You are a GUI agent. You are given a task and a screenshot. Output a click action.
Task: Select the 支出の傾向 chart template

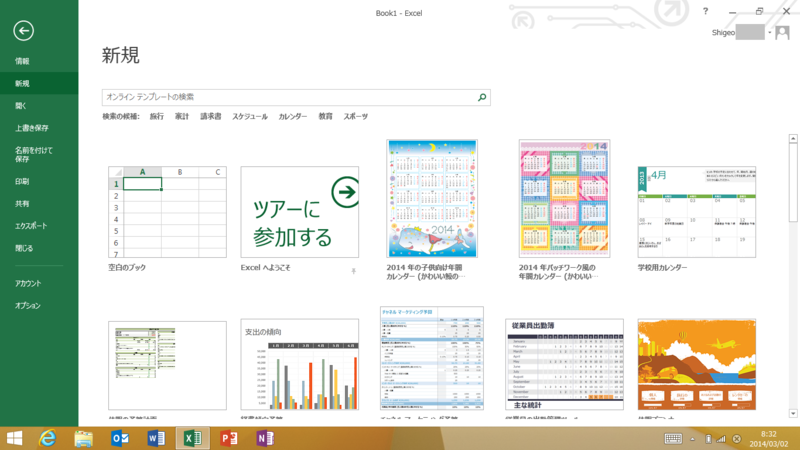coord(300,364)
